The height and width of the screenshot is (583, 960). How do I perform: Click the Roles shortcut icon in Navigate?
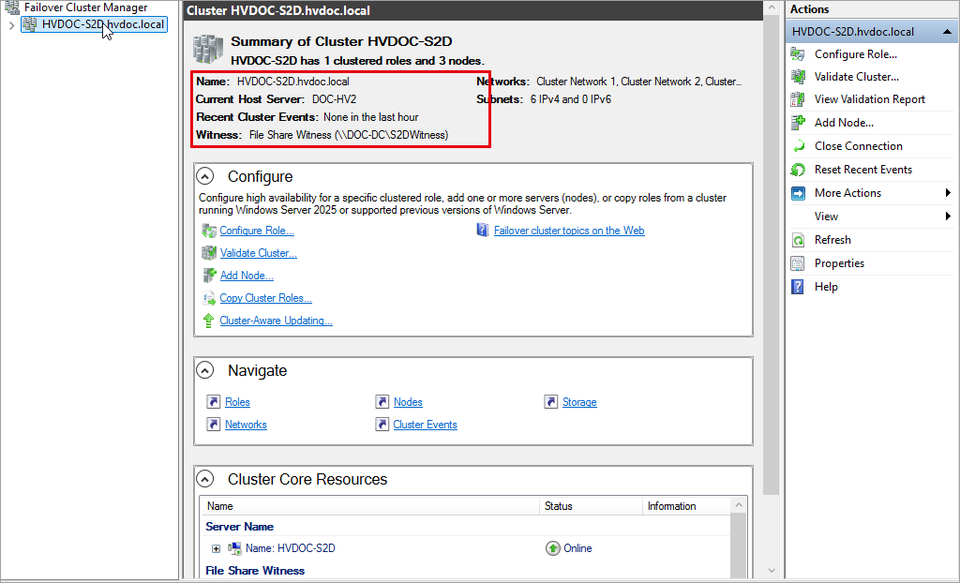tap(213, 402)
